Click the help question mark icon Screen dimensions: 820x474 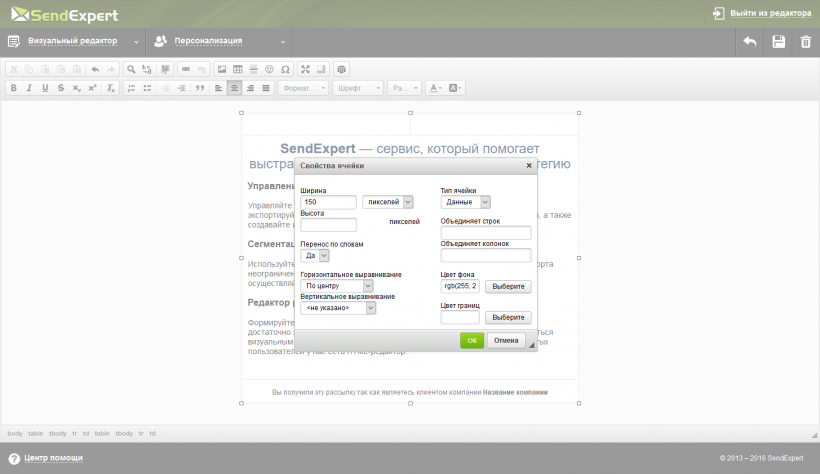pos(14,458)
